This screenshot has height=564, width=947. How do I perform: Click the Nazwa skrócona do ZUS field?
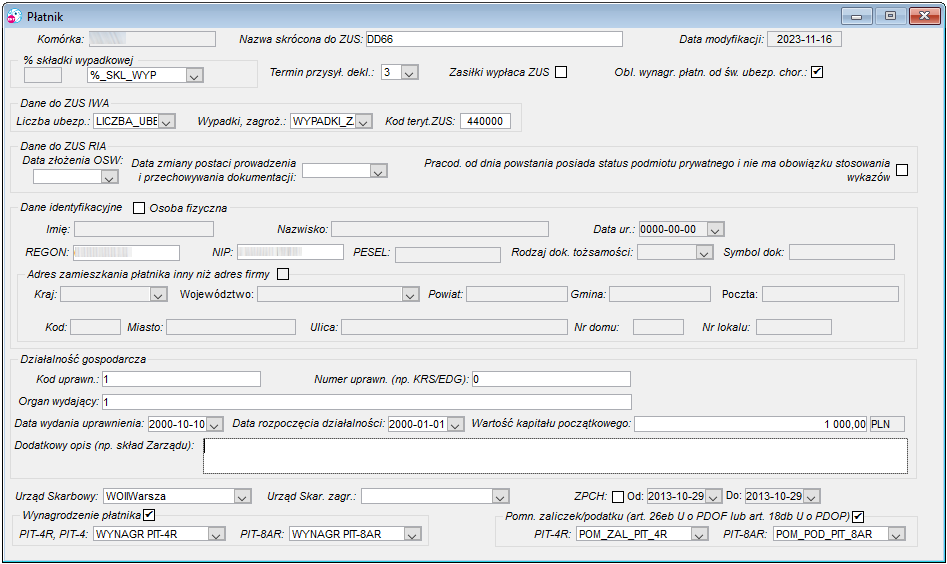coord(494,39)
